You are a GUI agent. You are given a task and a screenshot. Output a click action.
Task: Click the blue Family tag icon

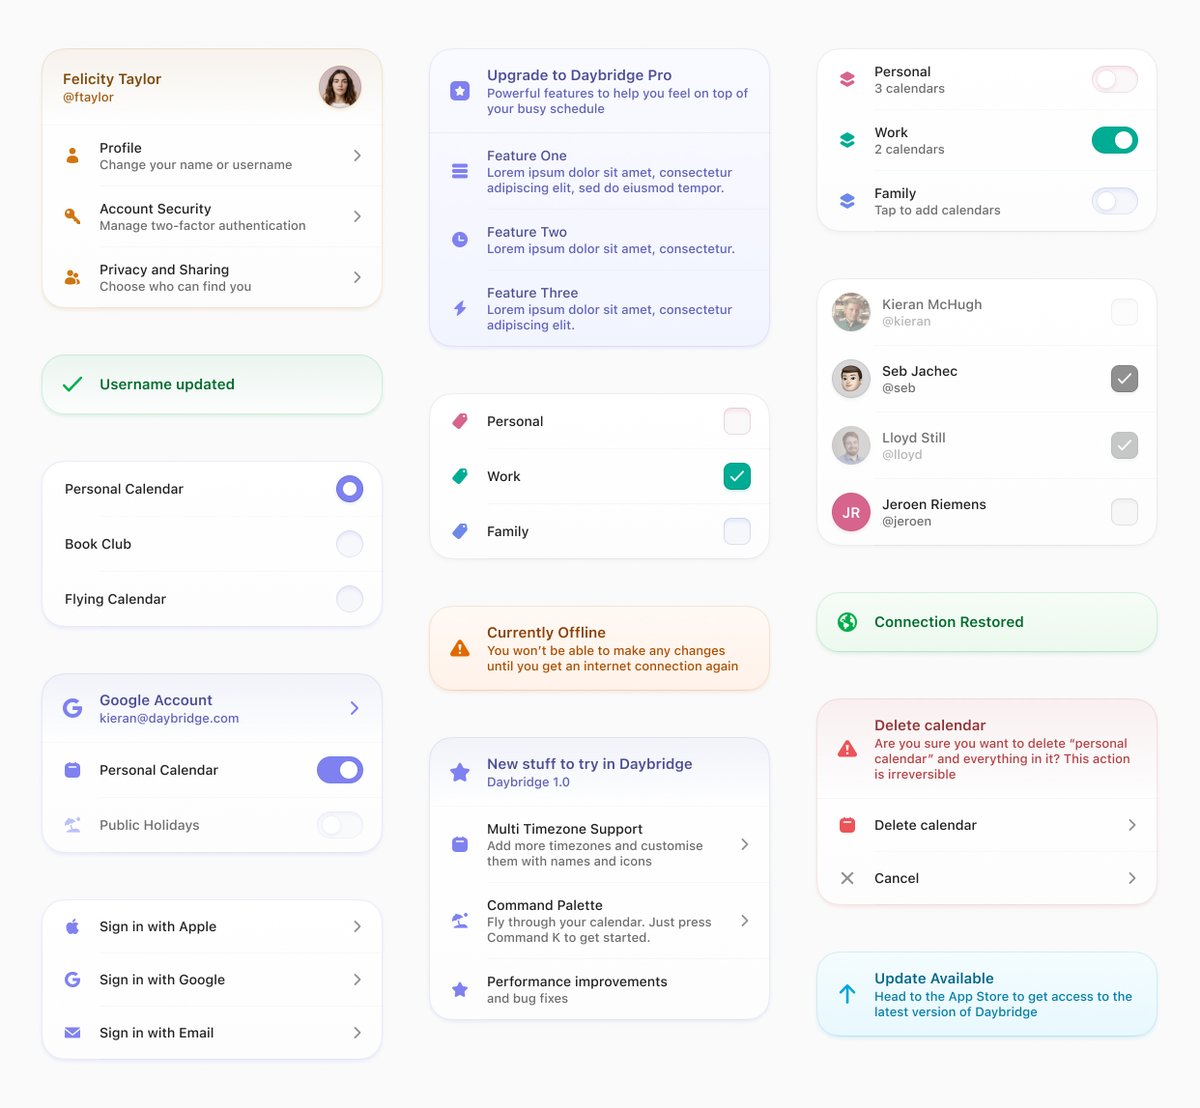pos(460,531)
